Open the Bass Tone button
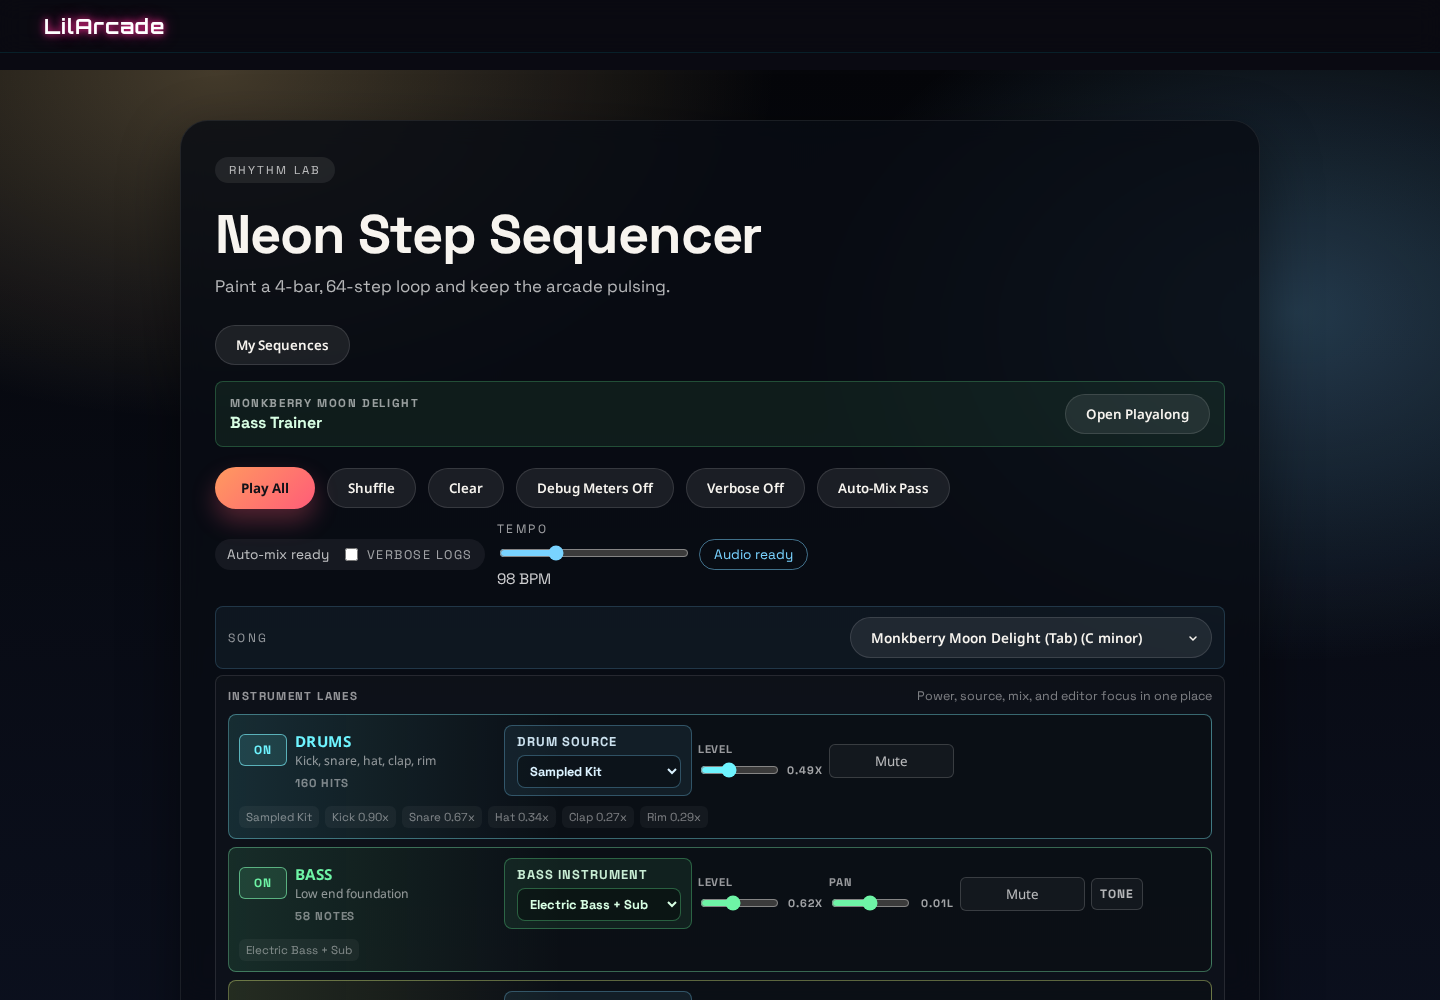Screen dimensions: 1440x1000 (x=1116, y=894)
